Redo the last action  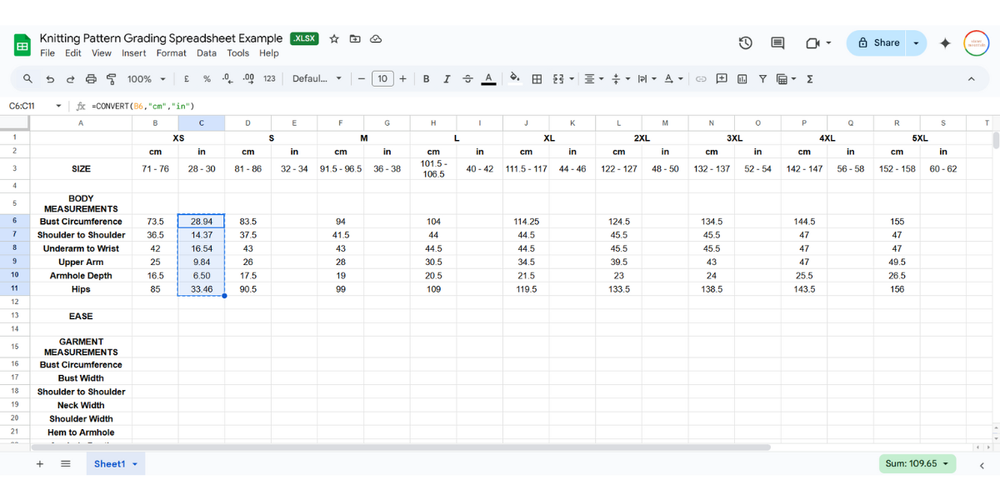click(71, 79)
